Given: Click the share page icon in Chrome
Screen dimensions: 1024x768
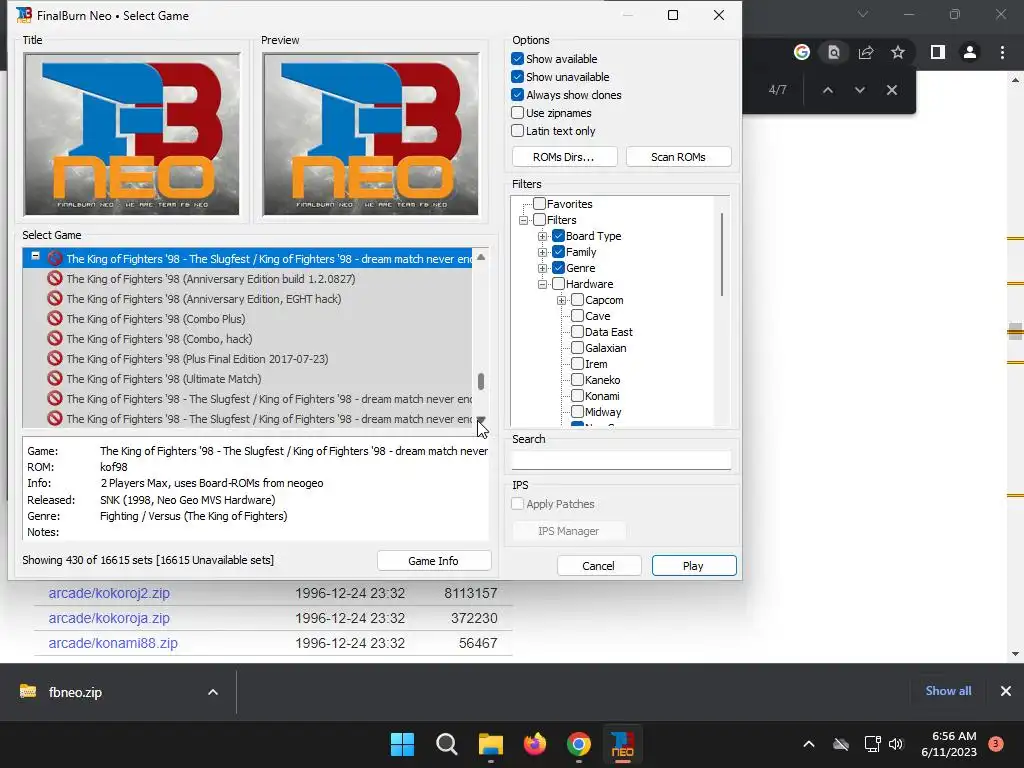Looking at the screenshot, I should point(866,52).
